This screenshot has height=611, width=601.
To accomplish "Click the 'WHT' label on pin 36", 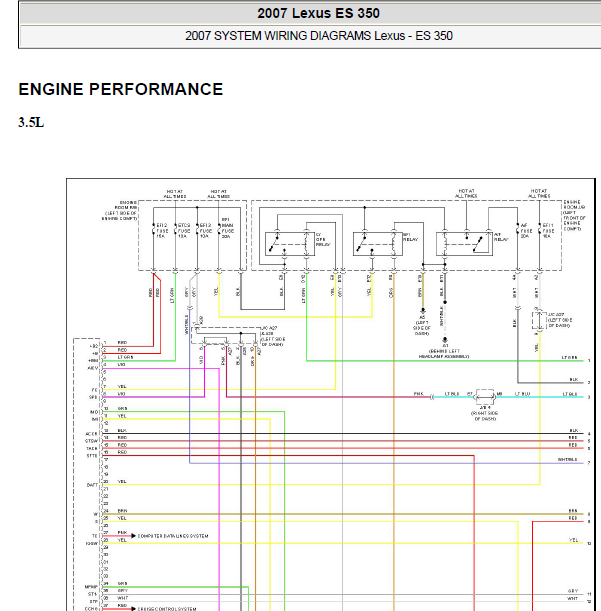I will pos(122,598).
